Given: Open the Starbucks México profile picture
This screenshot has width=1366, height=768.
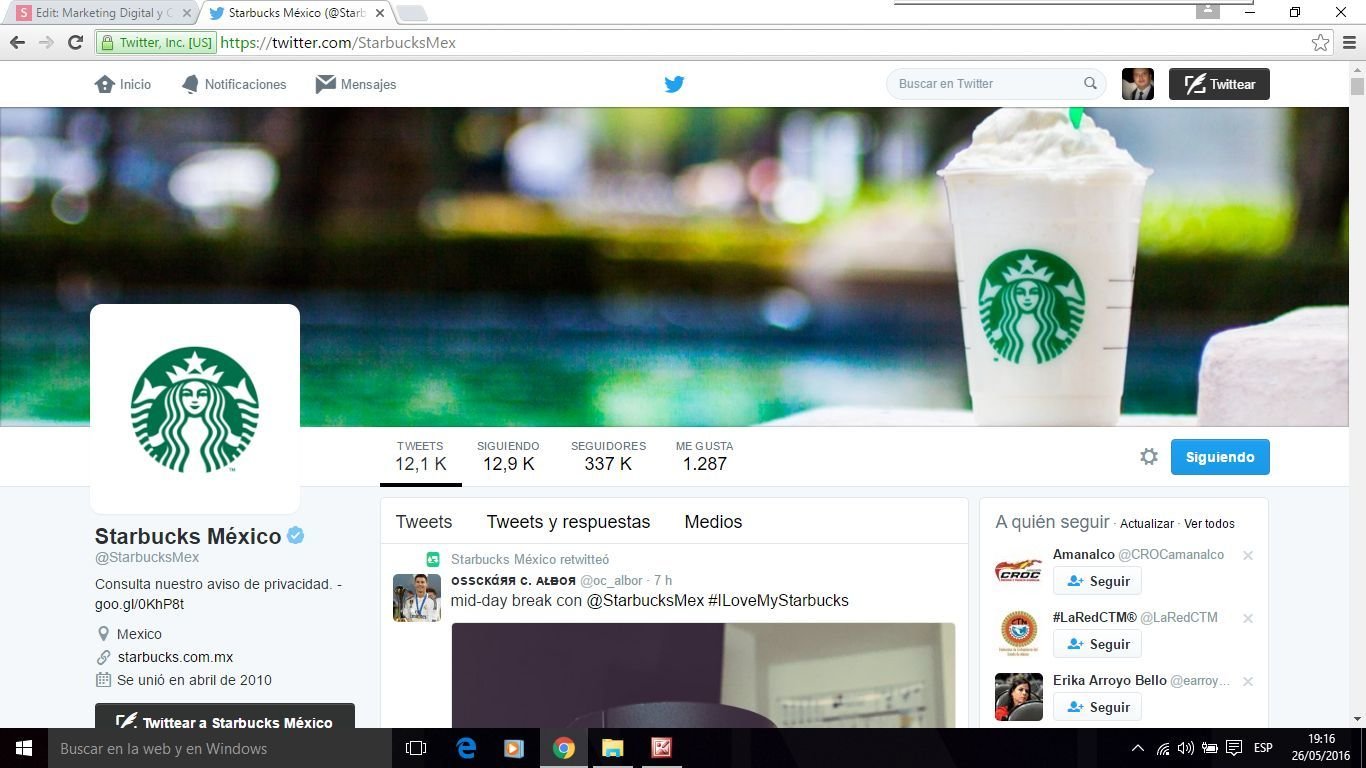Looking at the screenshot, I should (195, 409).
